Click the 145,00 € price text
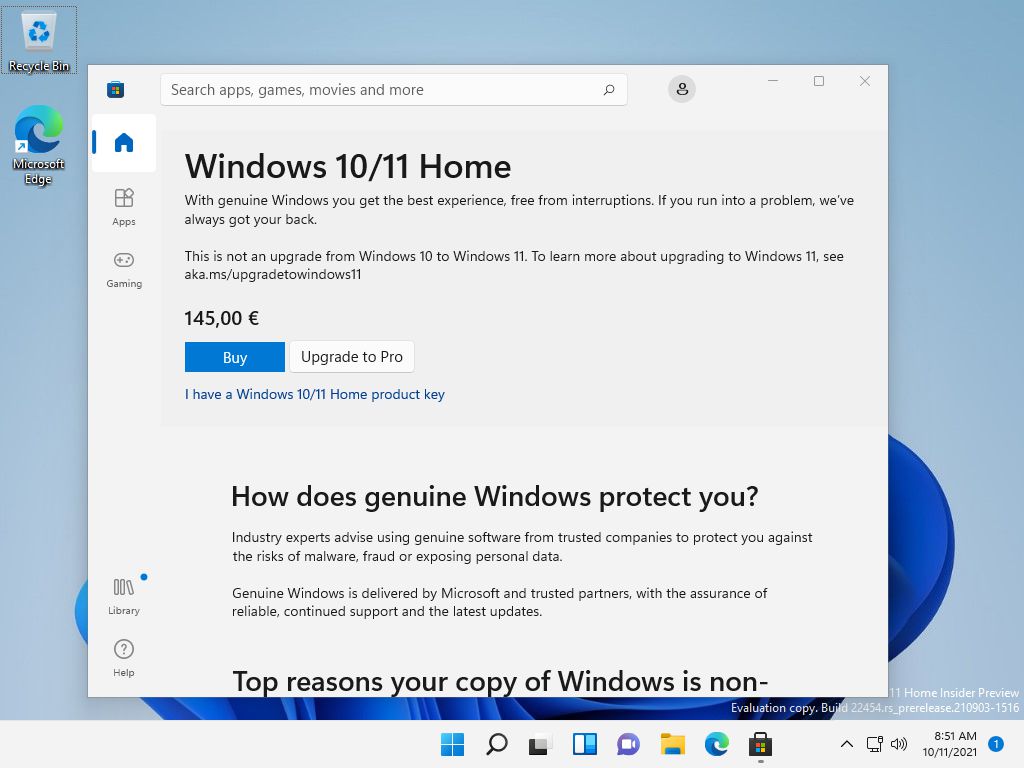This screenshot has width=1024, height=768. (221, 318)
